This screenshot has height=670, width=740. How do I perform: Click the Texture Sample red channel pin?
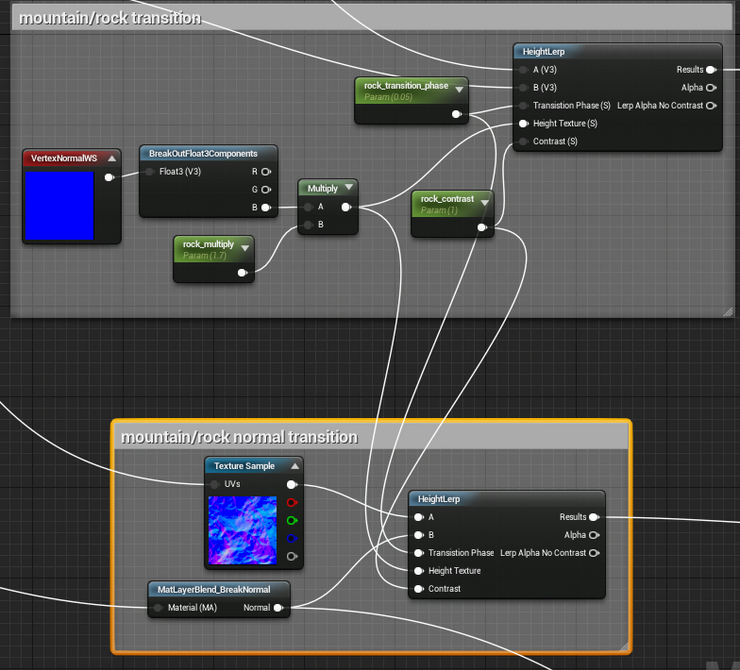click(292, 502)
